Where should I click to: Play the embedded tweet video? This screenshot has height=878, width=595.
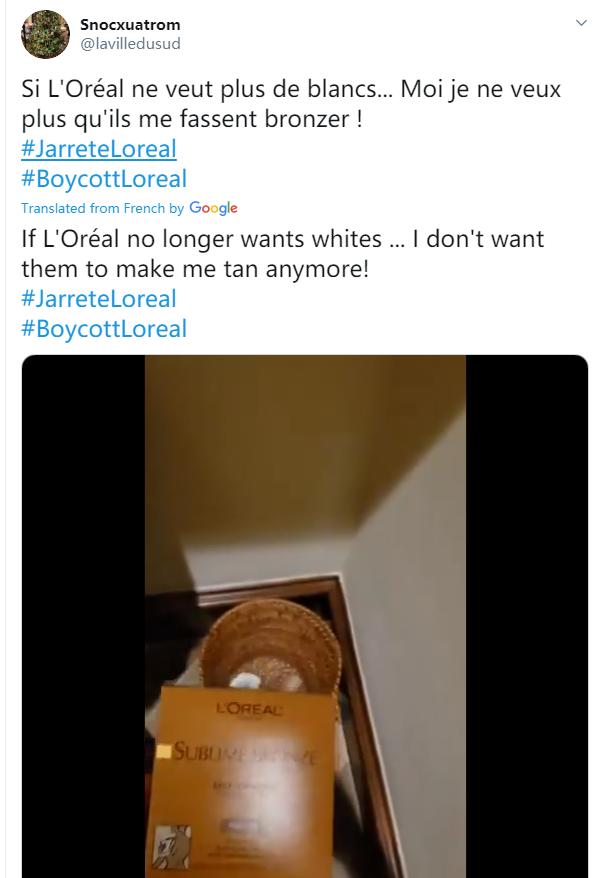click(305, 616)
